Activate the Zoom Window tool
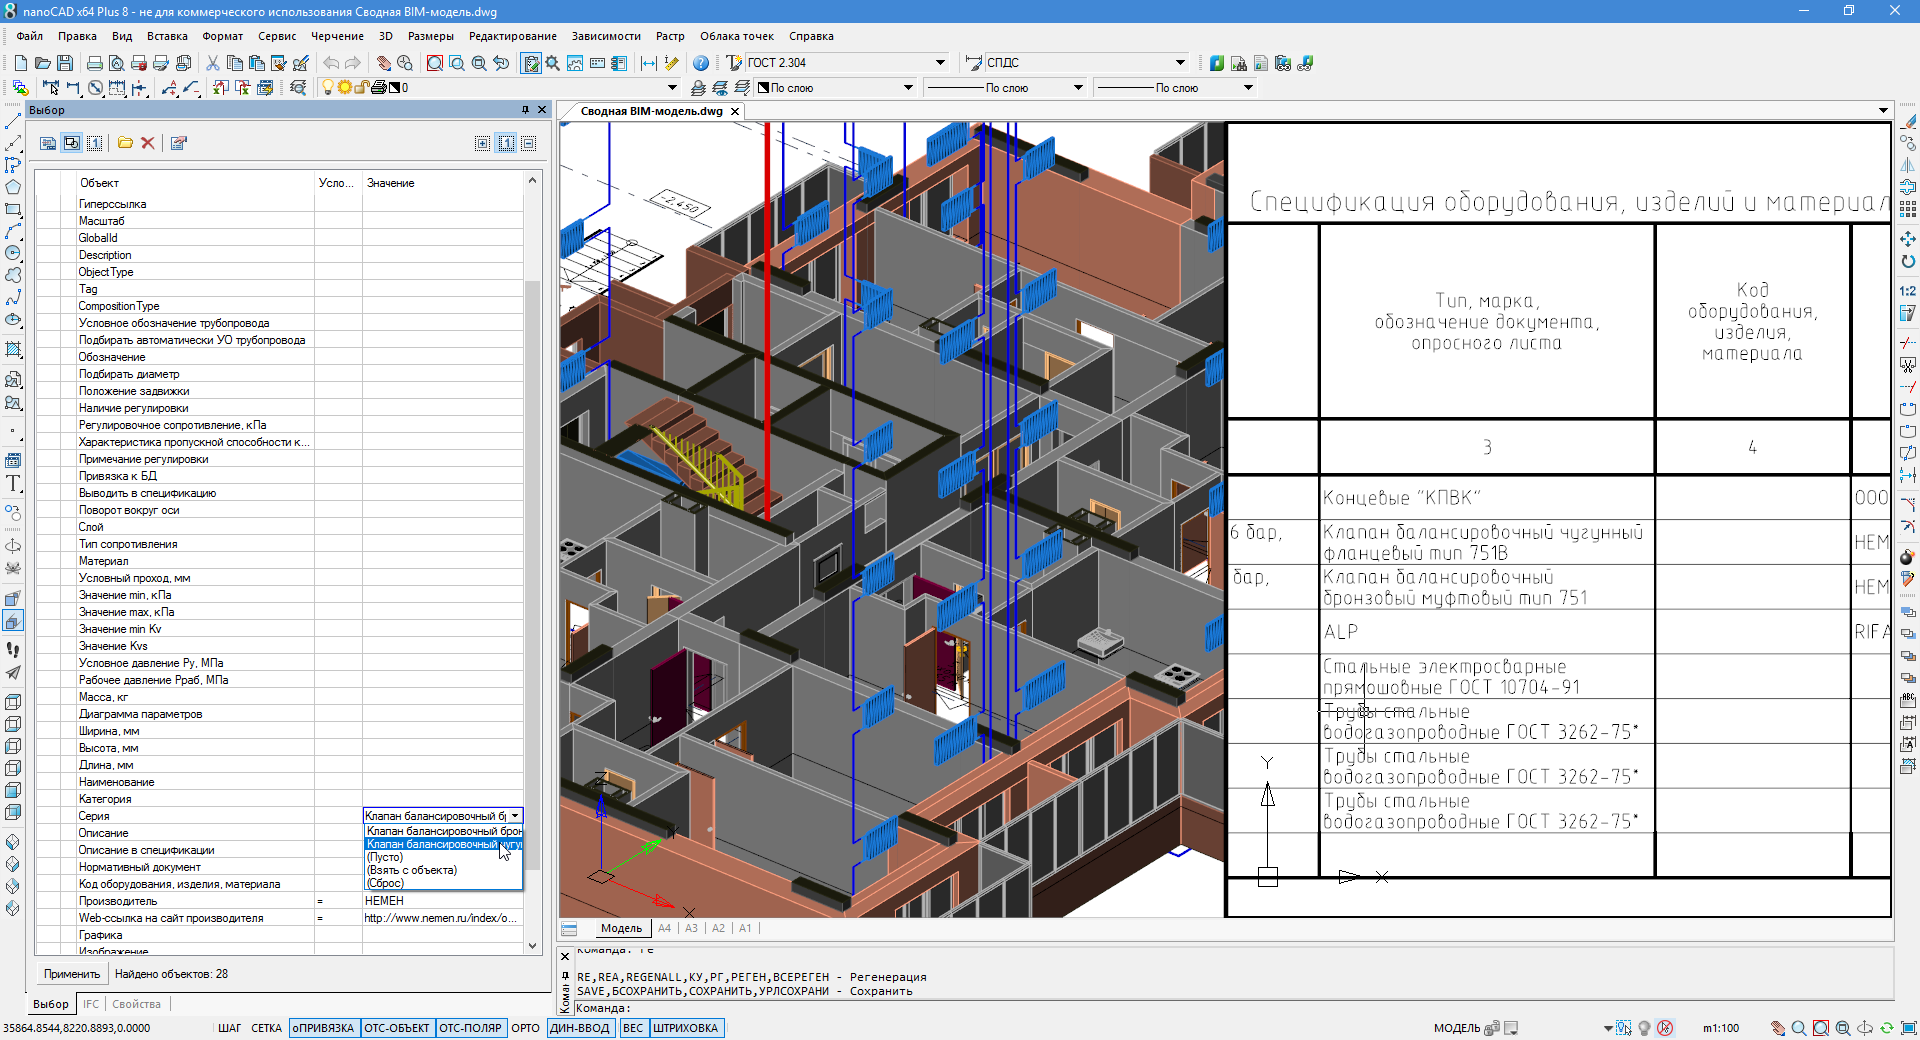Viewport: 1920px width, 1040px height. (434, 62)
